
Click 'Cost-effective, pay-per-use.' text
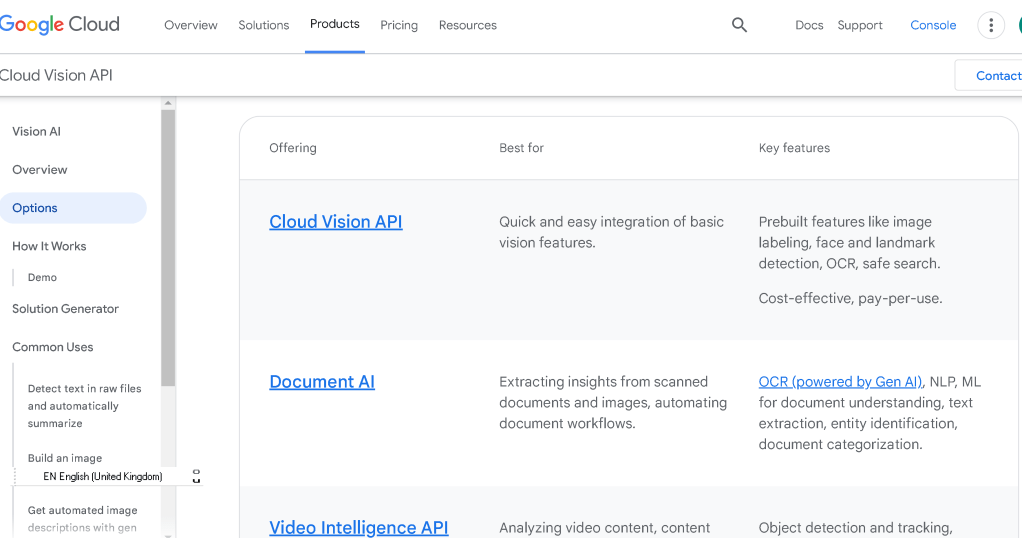(851, 299)
